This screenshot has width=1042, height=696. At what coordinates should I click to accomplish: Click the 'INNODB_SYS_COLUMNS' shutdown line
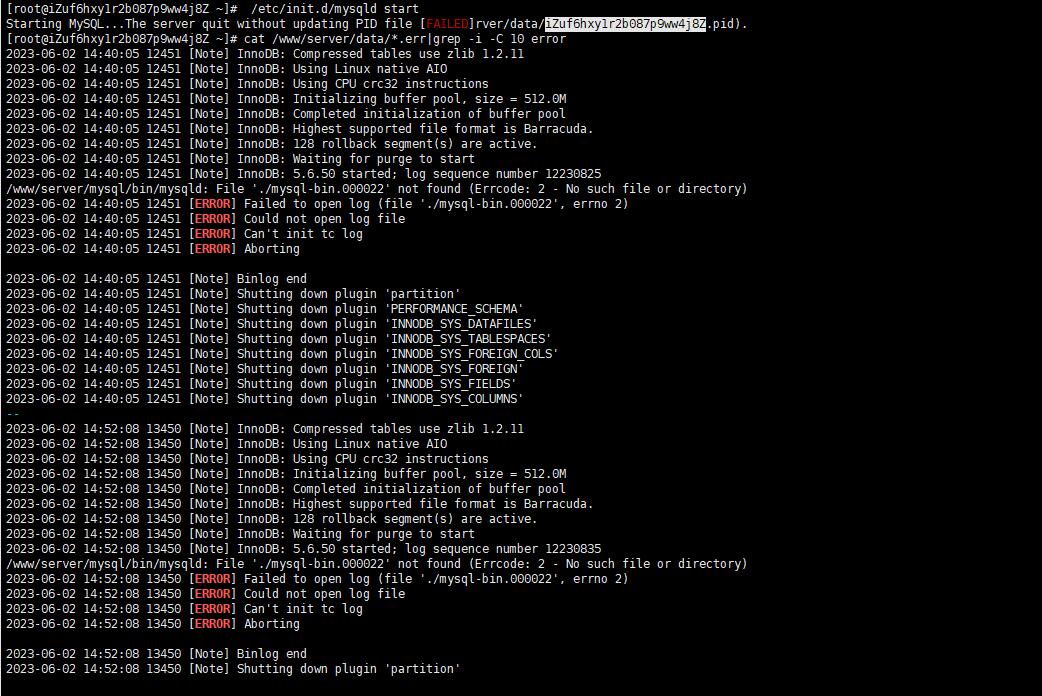click(x=264, y=399)
